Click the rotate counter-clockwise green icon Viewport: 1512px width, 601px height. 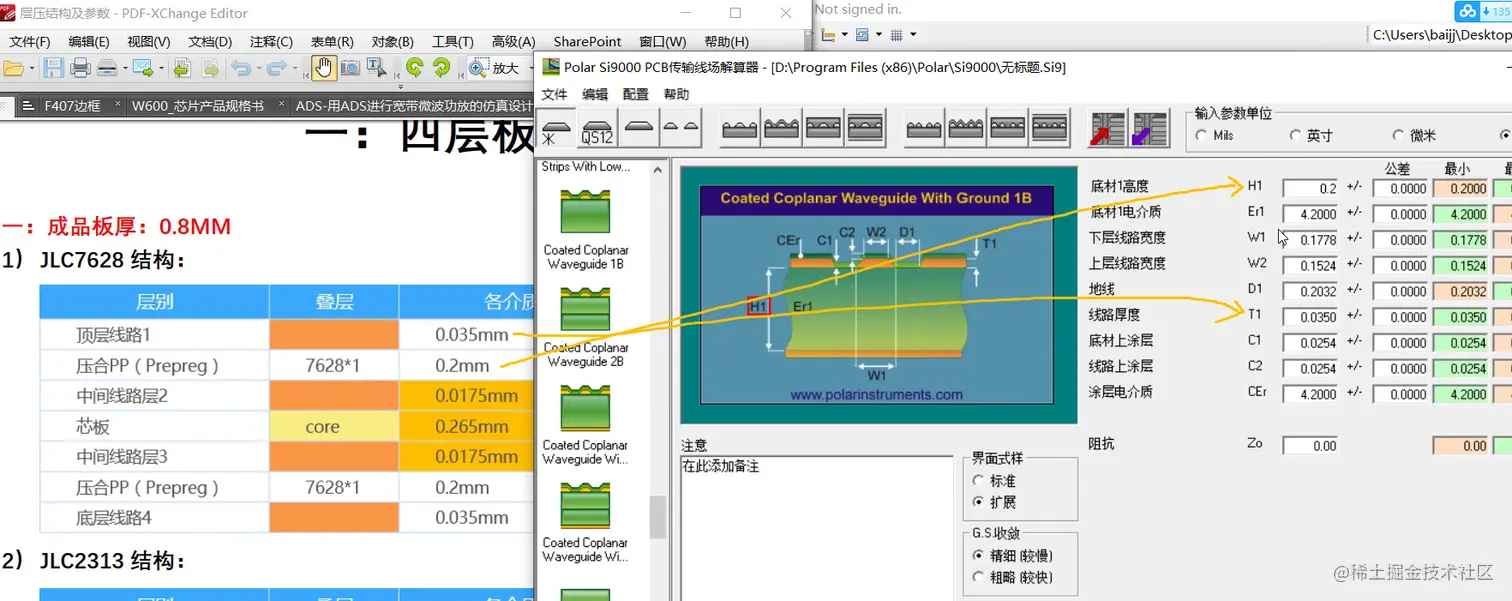click(414, 68)
